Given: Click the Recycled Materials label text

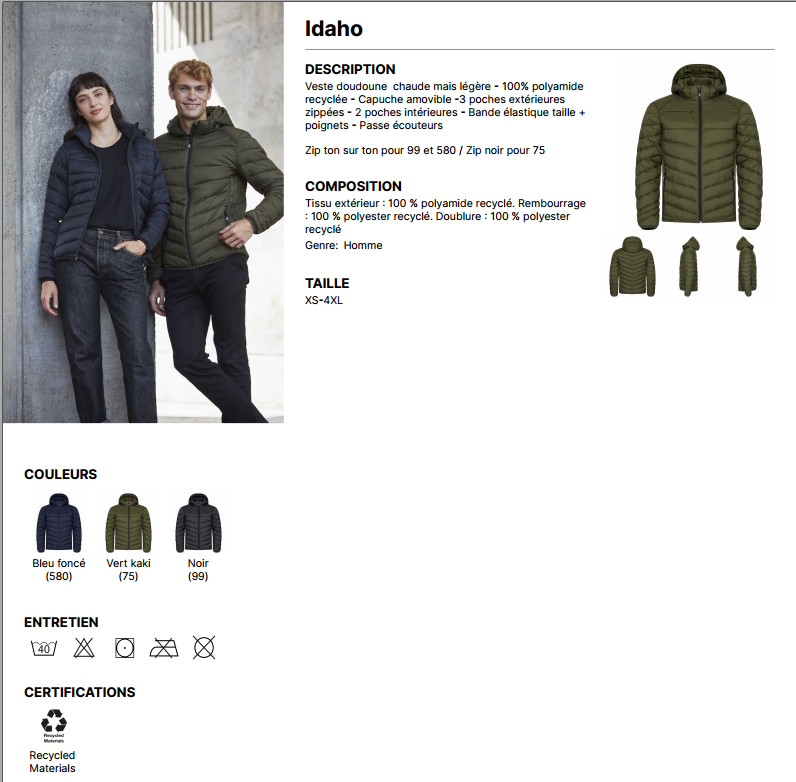Looking at the screenshot, I should [52, 762].
